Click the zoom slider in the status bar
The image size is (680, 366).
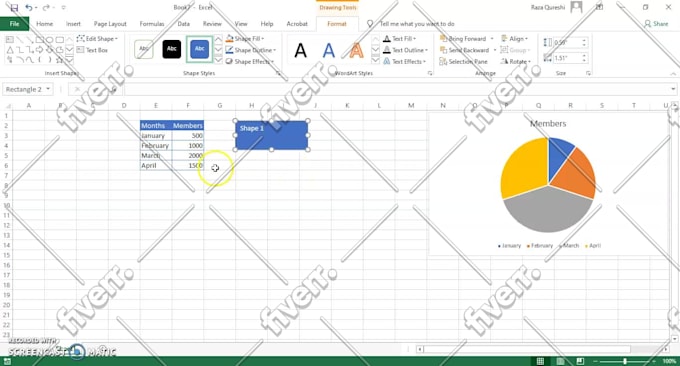click(624, 361)
